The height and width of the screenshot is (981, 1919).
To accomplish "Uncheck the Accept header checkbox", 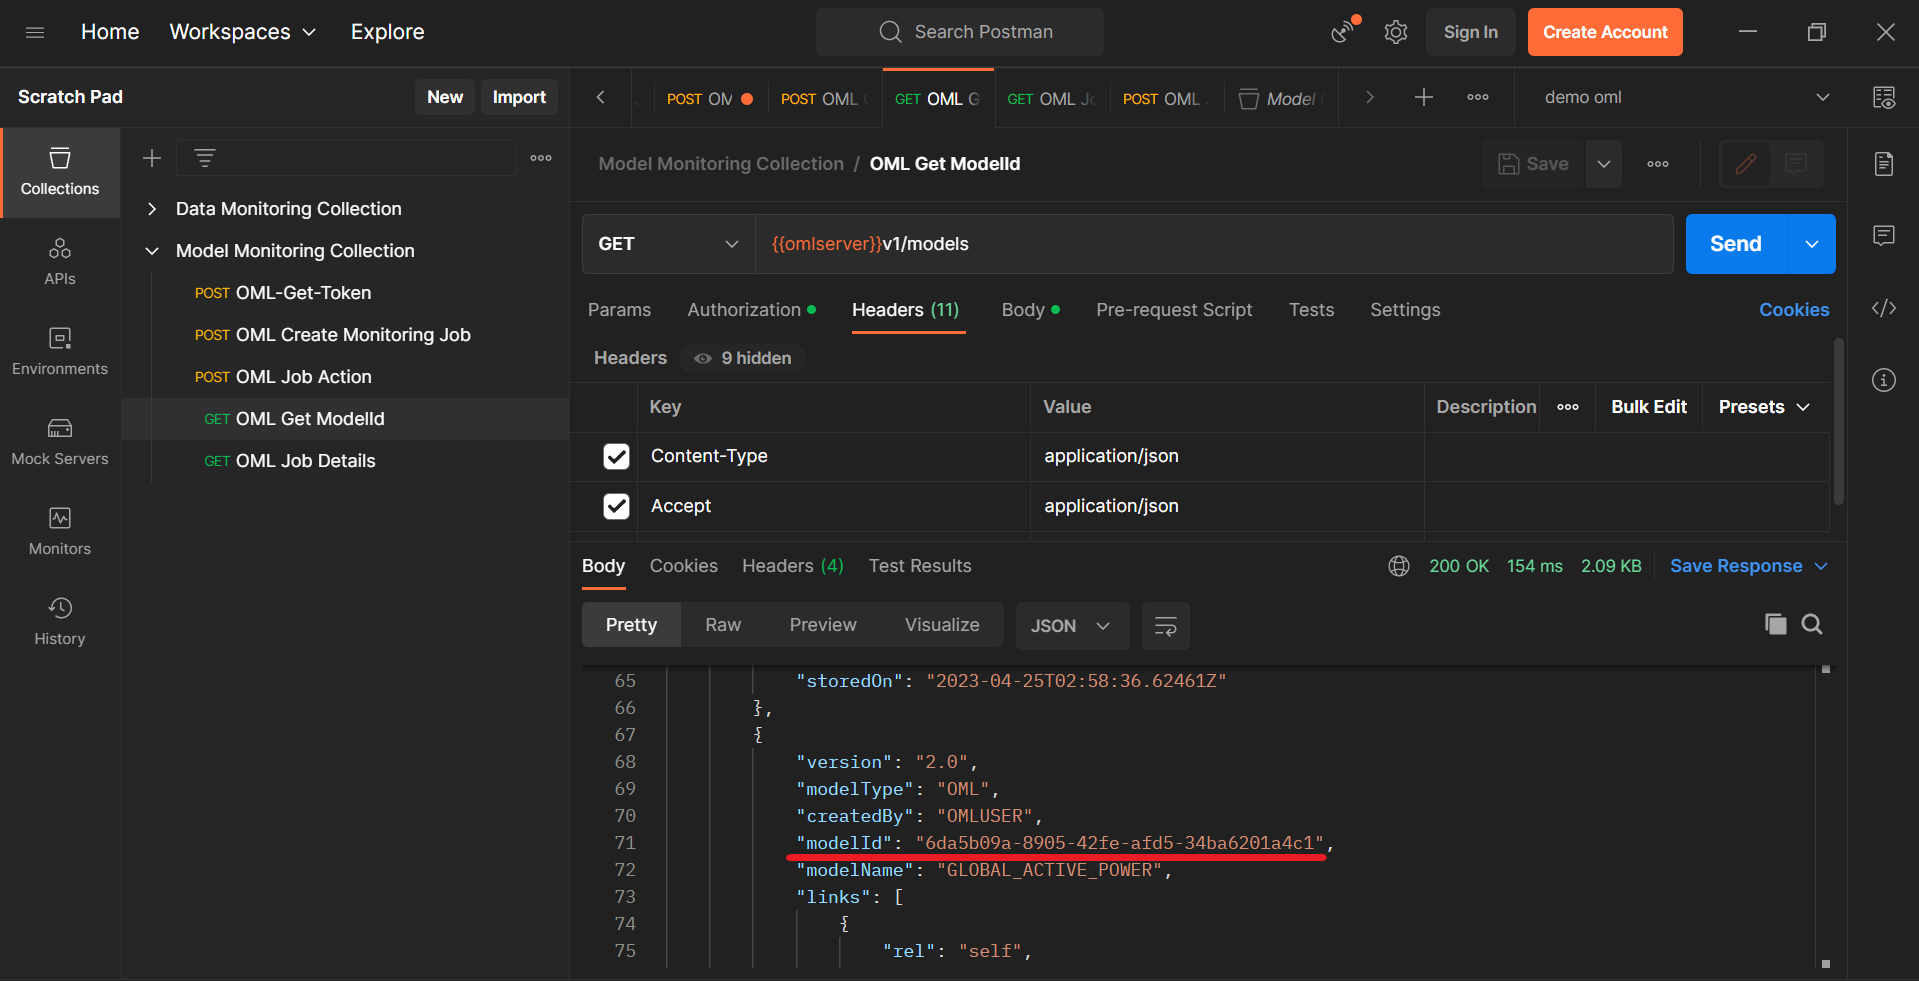I will [616, 506].
